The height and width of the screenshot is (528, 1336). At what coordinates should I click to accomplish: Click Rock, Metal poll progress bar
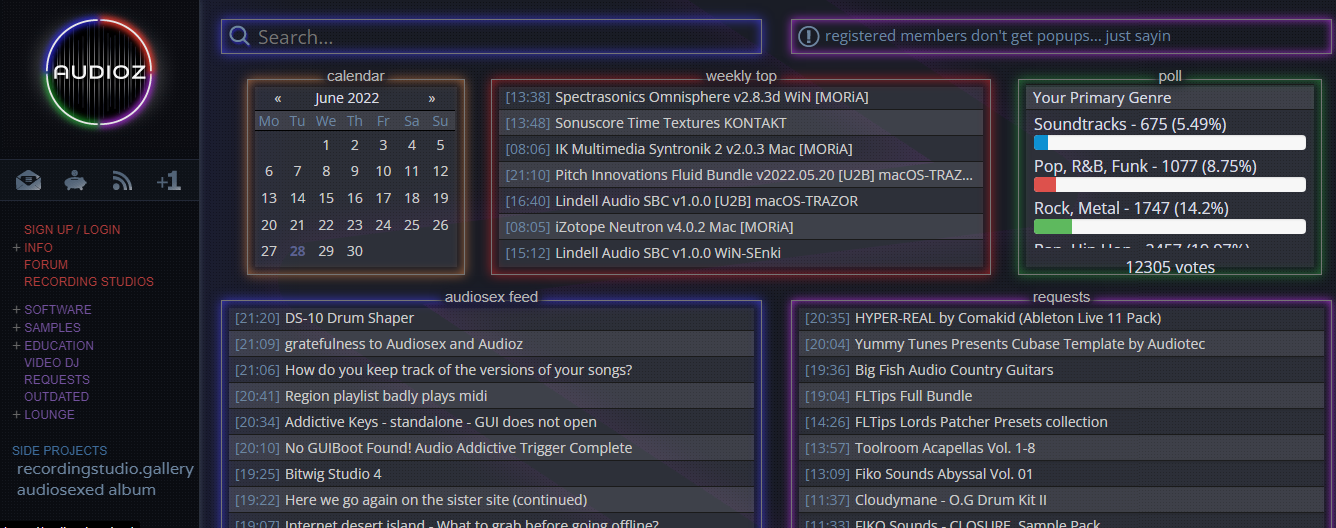pyautogui.click(x=1170, y=227)
